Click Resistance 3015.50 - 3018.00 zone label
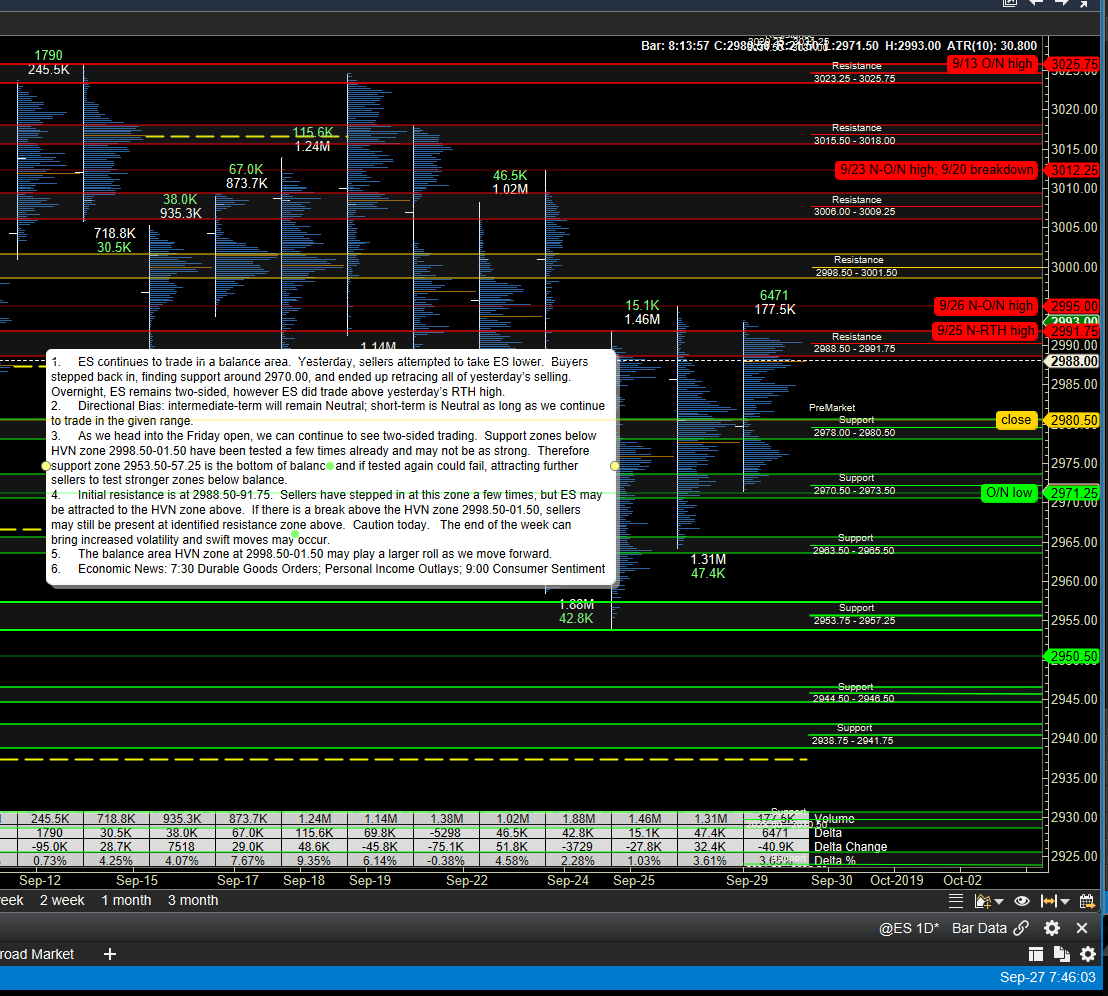Viewport: 1108px width, 996px height. click(x=855, y=134)
